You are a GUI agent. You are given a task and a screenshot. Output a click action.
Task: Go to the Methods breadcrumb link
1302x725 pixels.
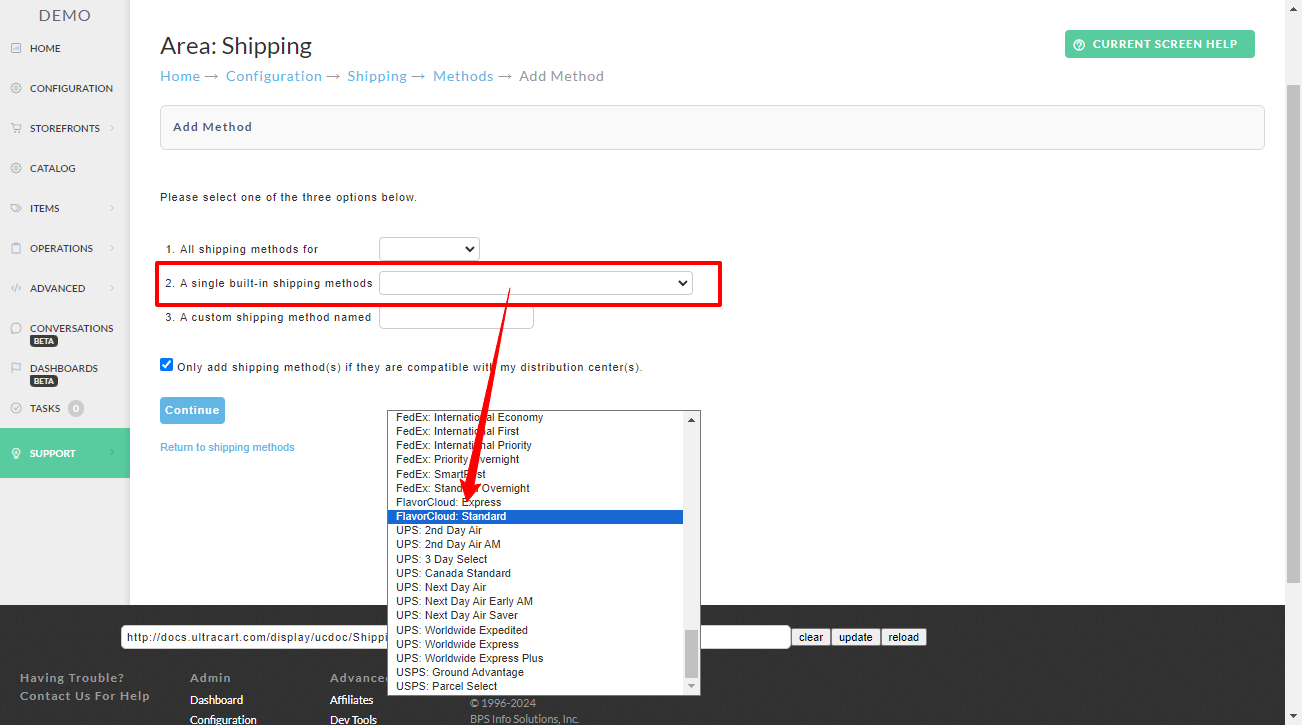463,76
